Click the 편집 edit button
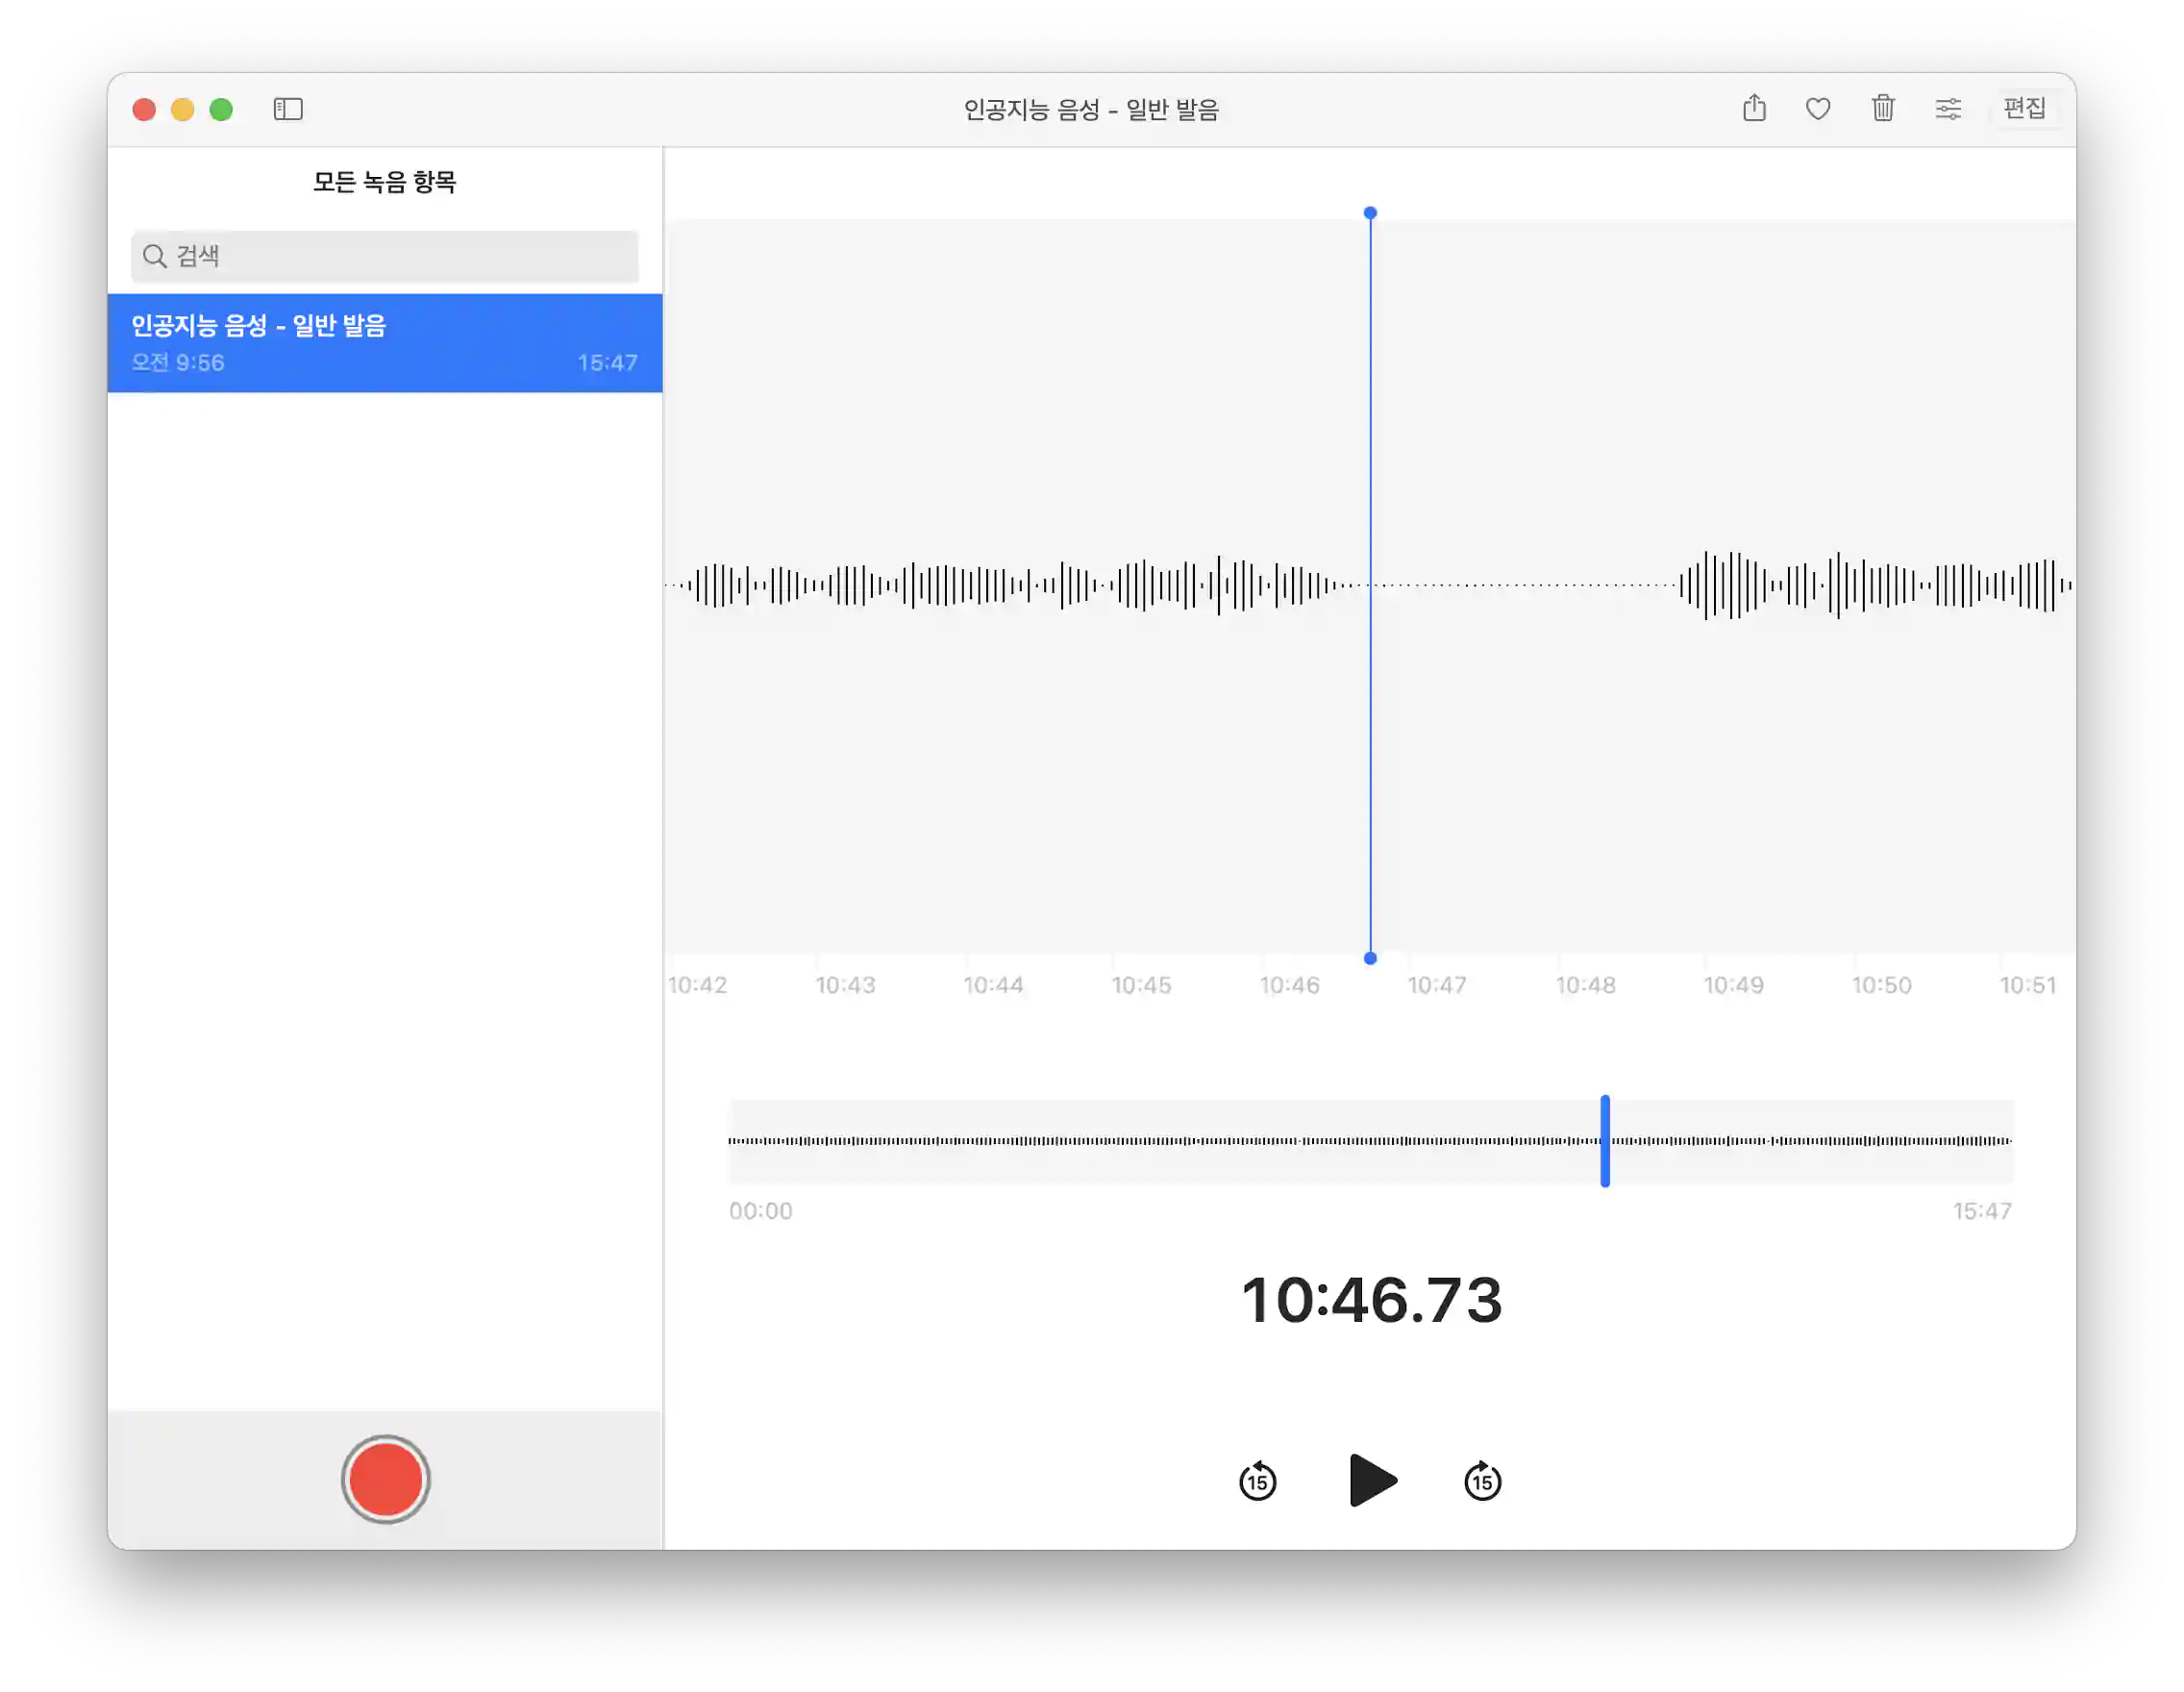Screen dimensions: 2184x1692 pyautogui.click(x=2025, y=108)
